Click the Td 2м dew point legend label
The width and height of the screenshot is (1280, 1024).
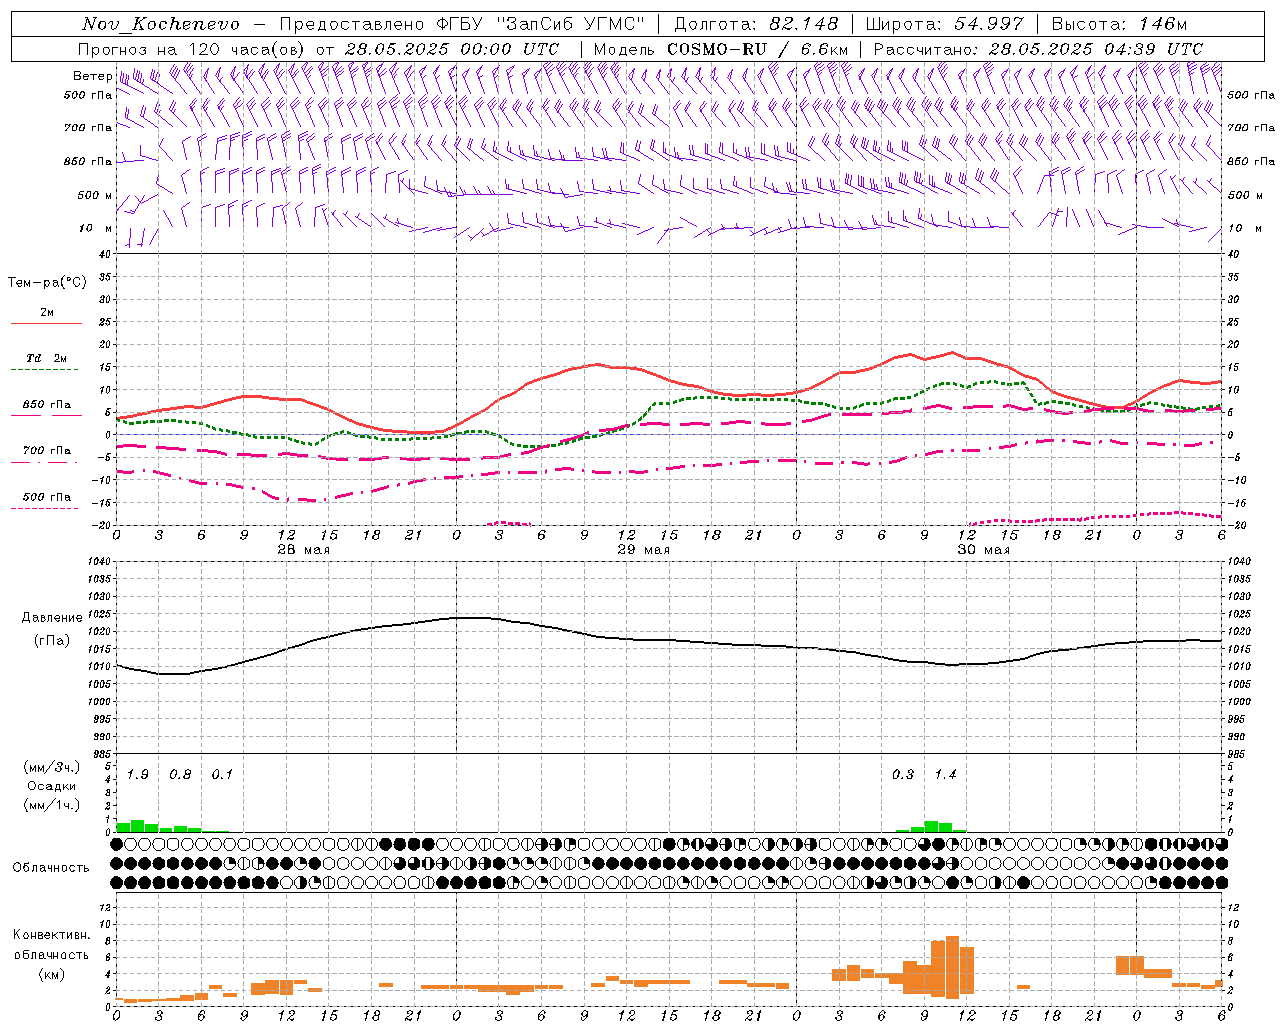click(x=47, y=358)
